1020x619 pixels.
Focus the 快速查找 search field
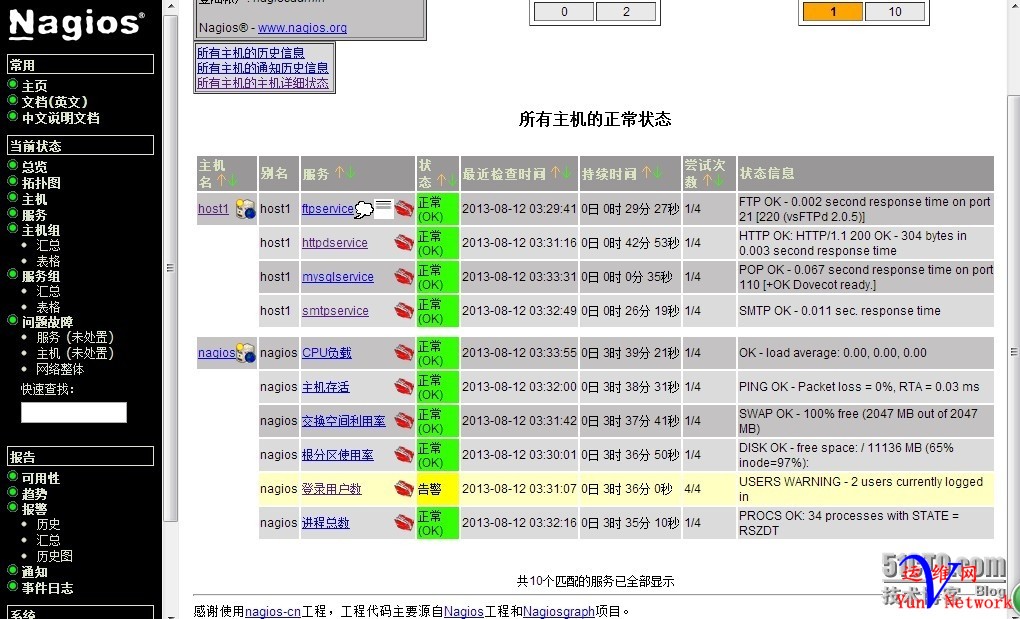click(74, 412)
